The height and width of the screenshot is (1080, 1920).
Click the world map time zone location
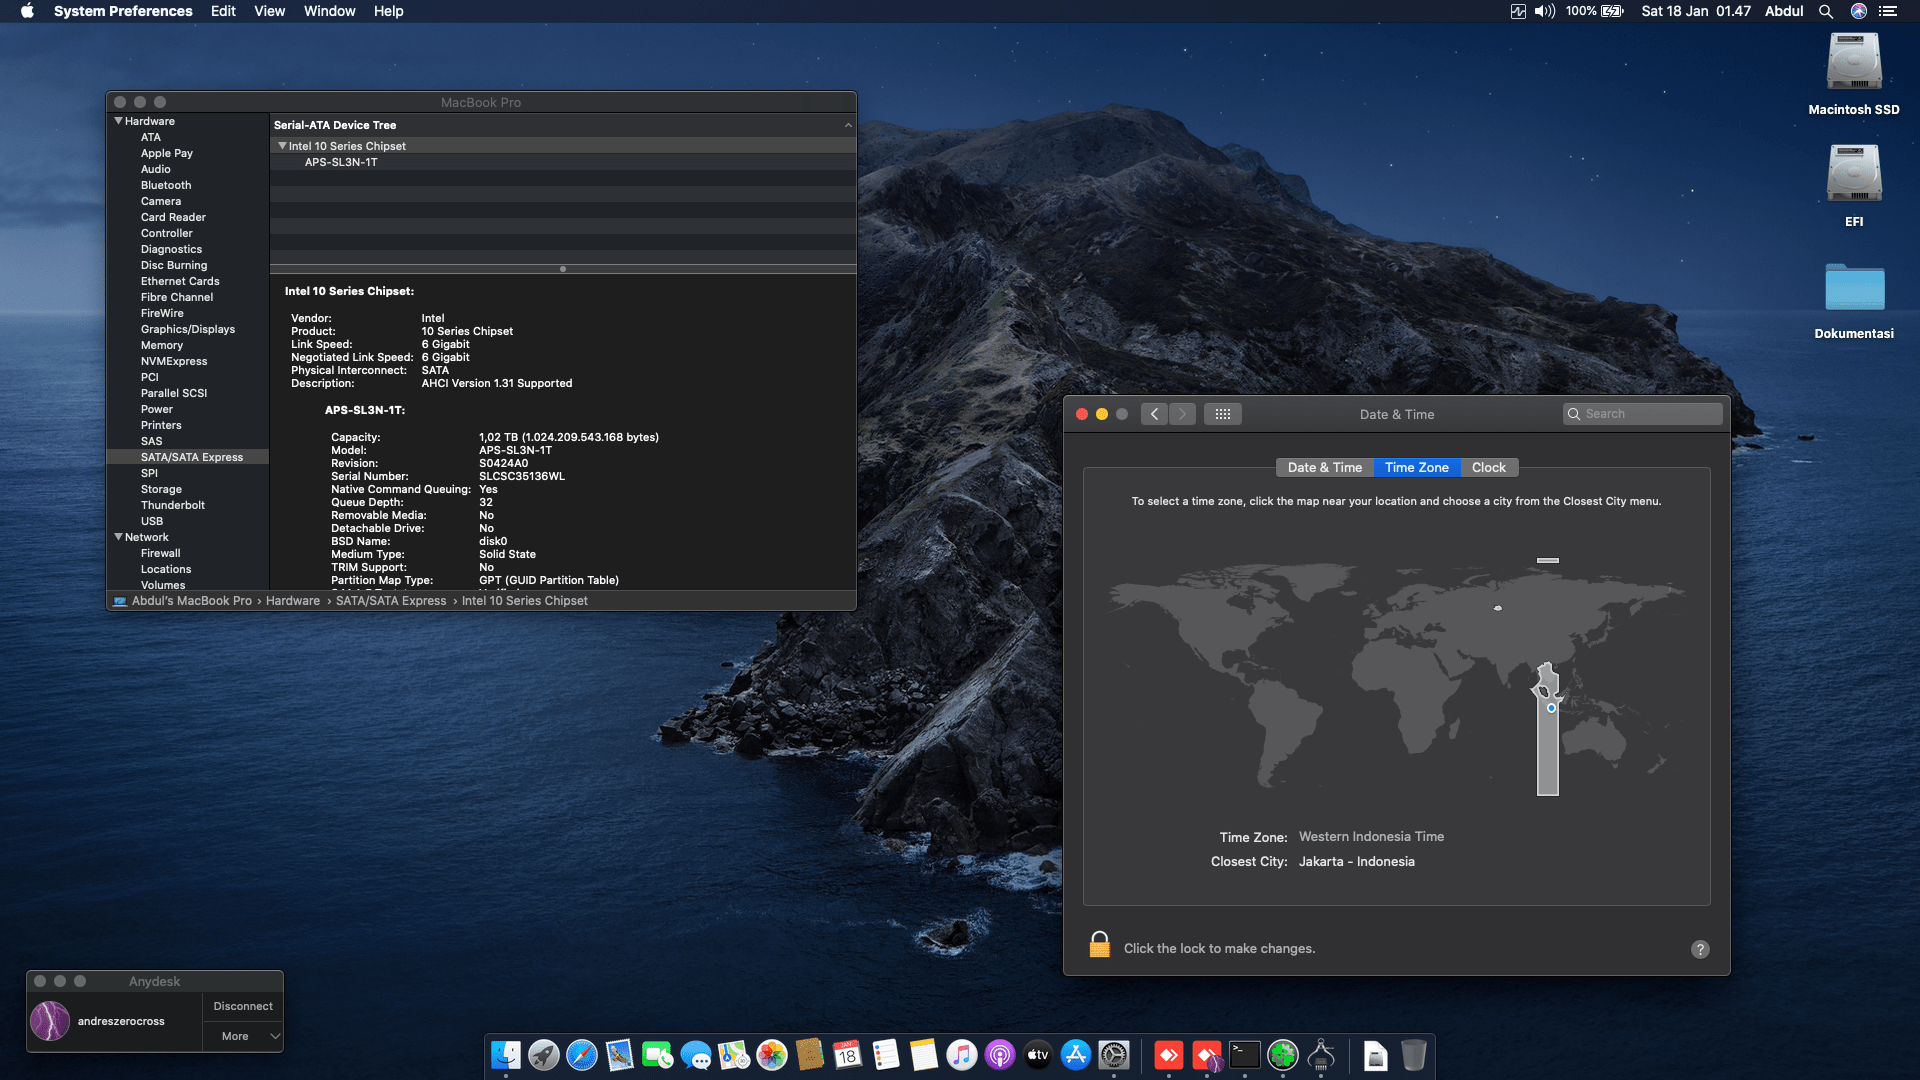pos(1551,708)
